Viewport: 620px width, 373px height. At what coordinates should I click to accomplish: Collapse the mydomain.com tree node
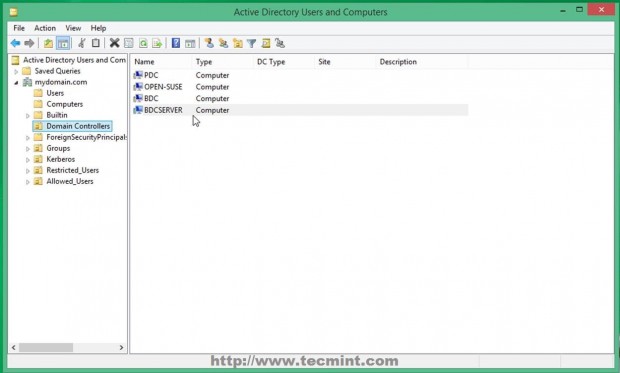16,83
